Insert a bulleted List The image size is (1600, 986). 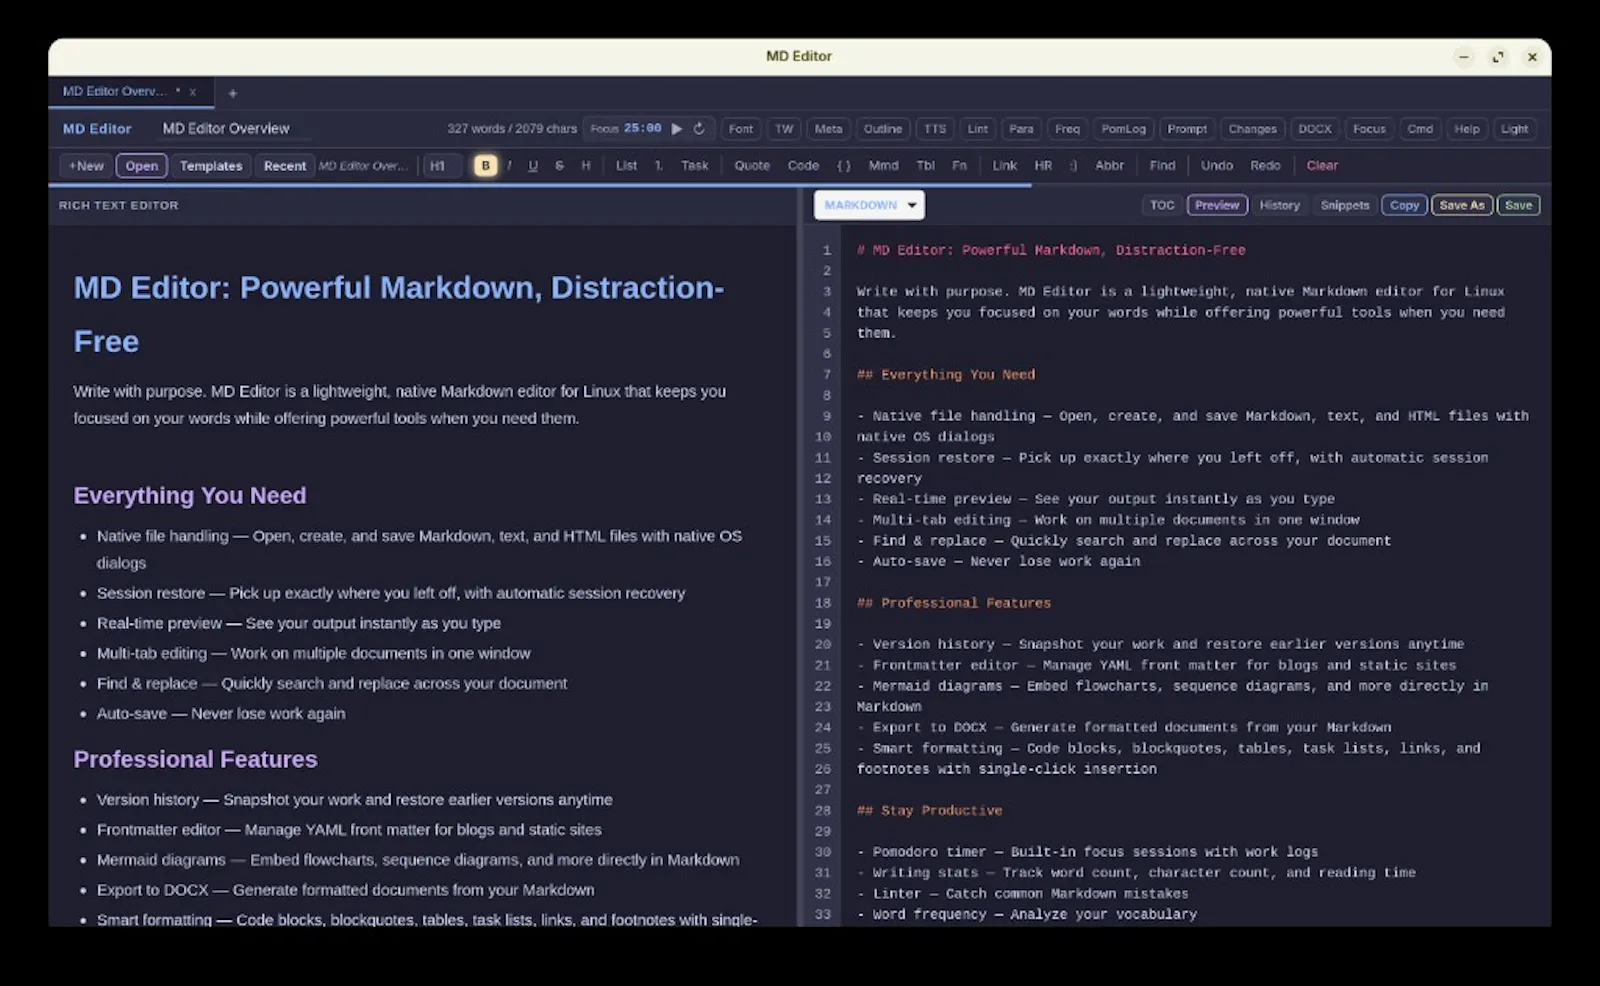pyautogui.click(x=626, y=166)
